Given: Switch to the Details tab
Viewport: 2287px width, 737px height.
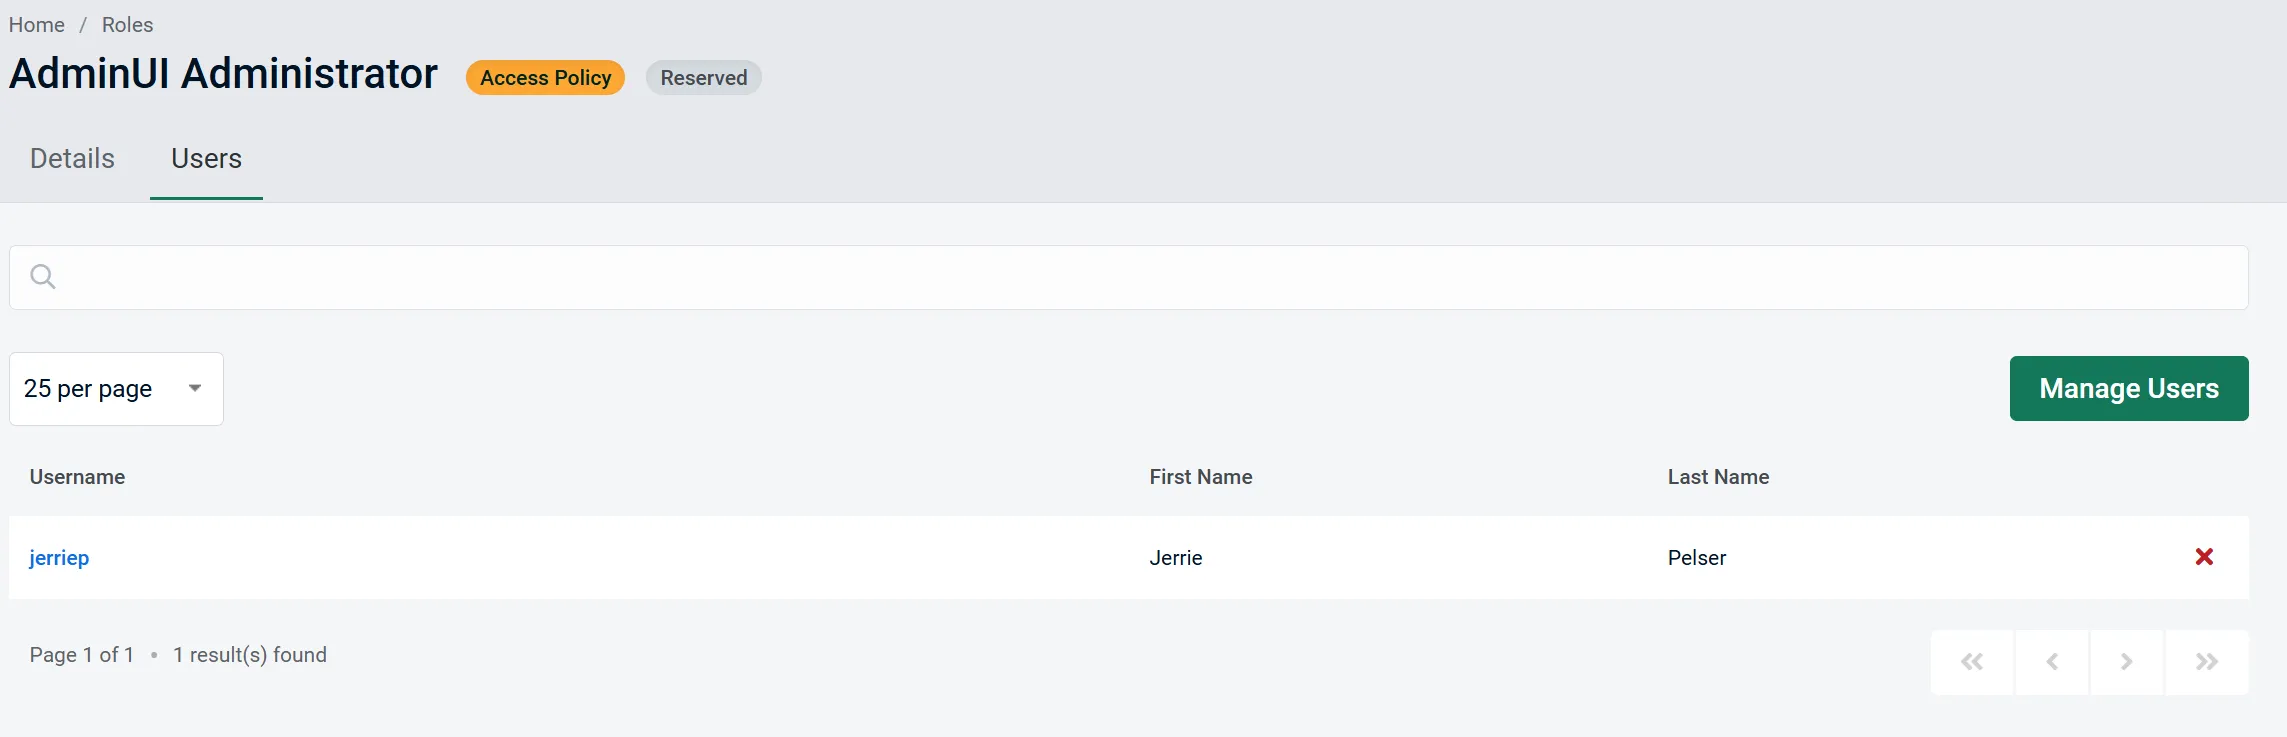Looking at the screenshot, I should 71,158.
